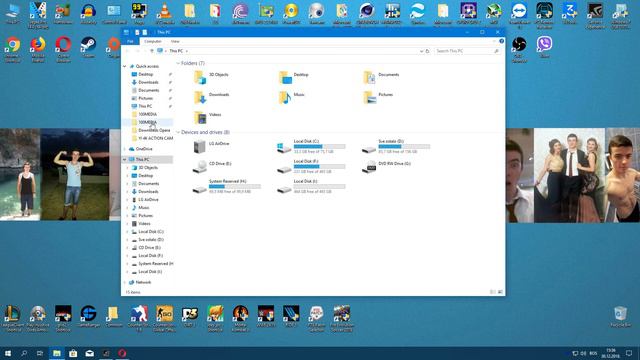
Task: Select the Music folder in Folders group
Action: [x=291, y=97]
